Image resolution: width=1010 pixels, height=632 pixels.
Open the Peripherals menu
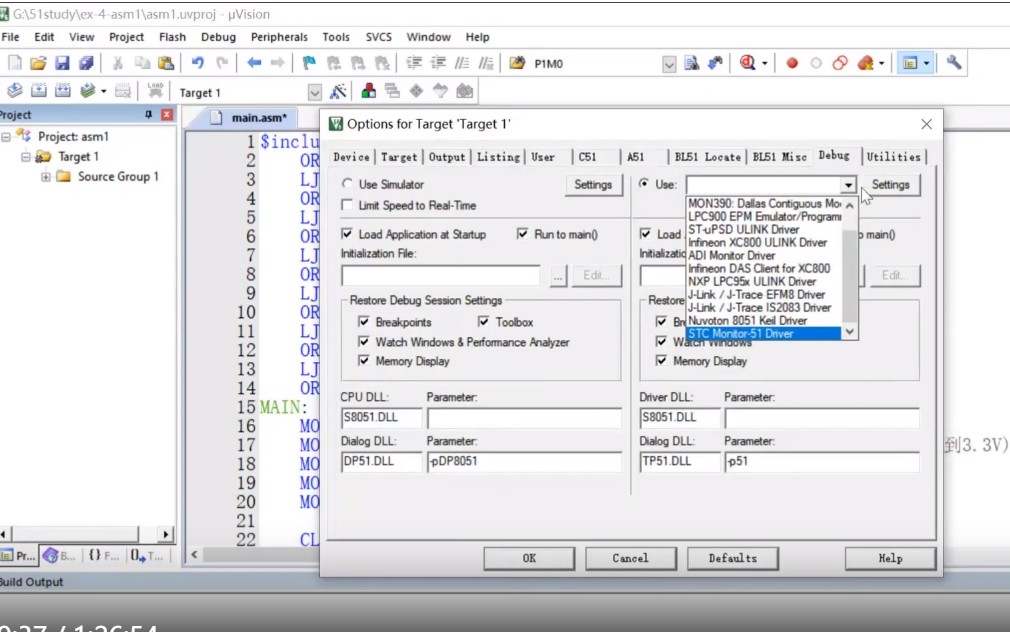(x=279, y=37)
